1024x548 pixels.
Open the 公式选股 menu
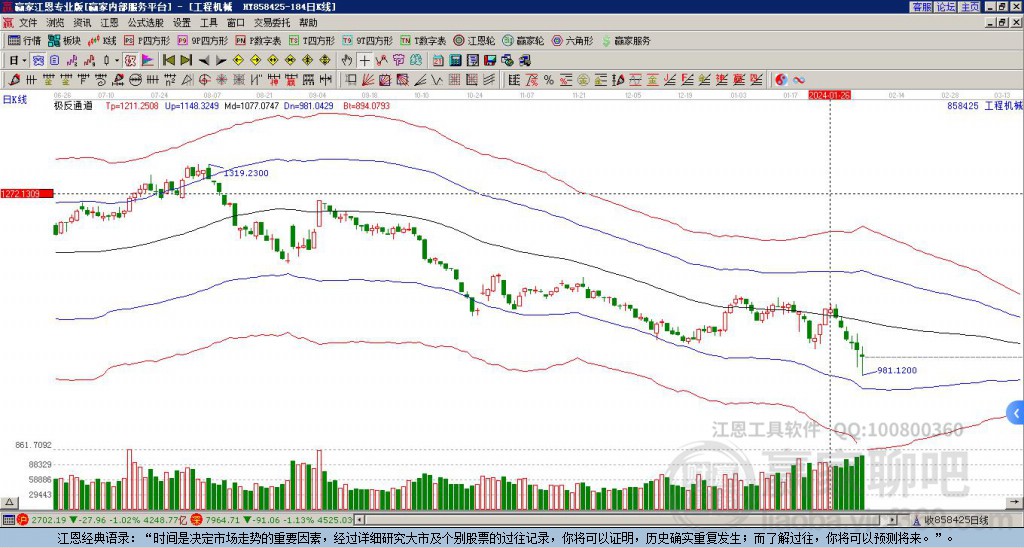[146, 23]
